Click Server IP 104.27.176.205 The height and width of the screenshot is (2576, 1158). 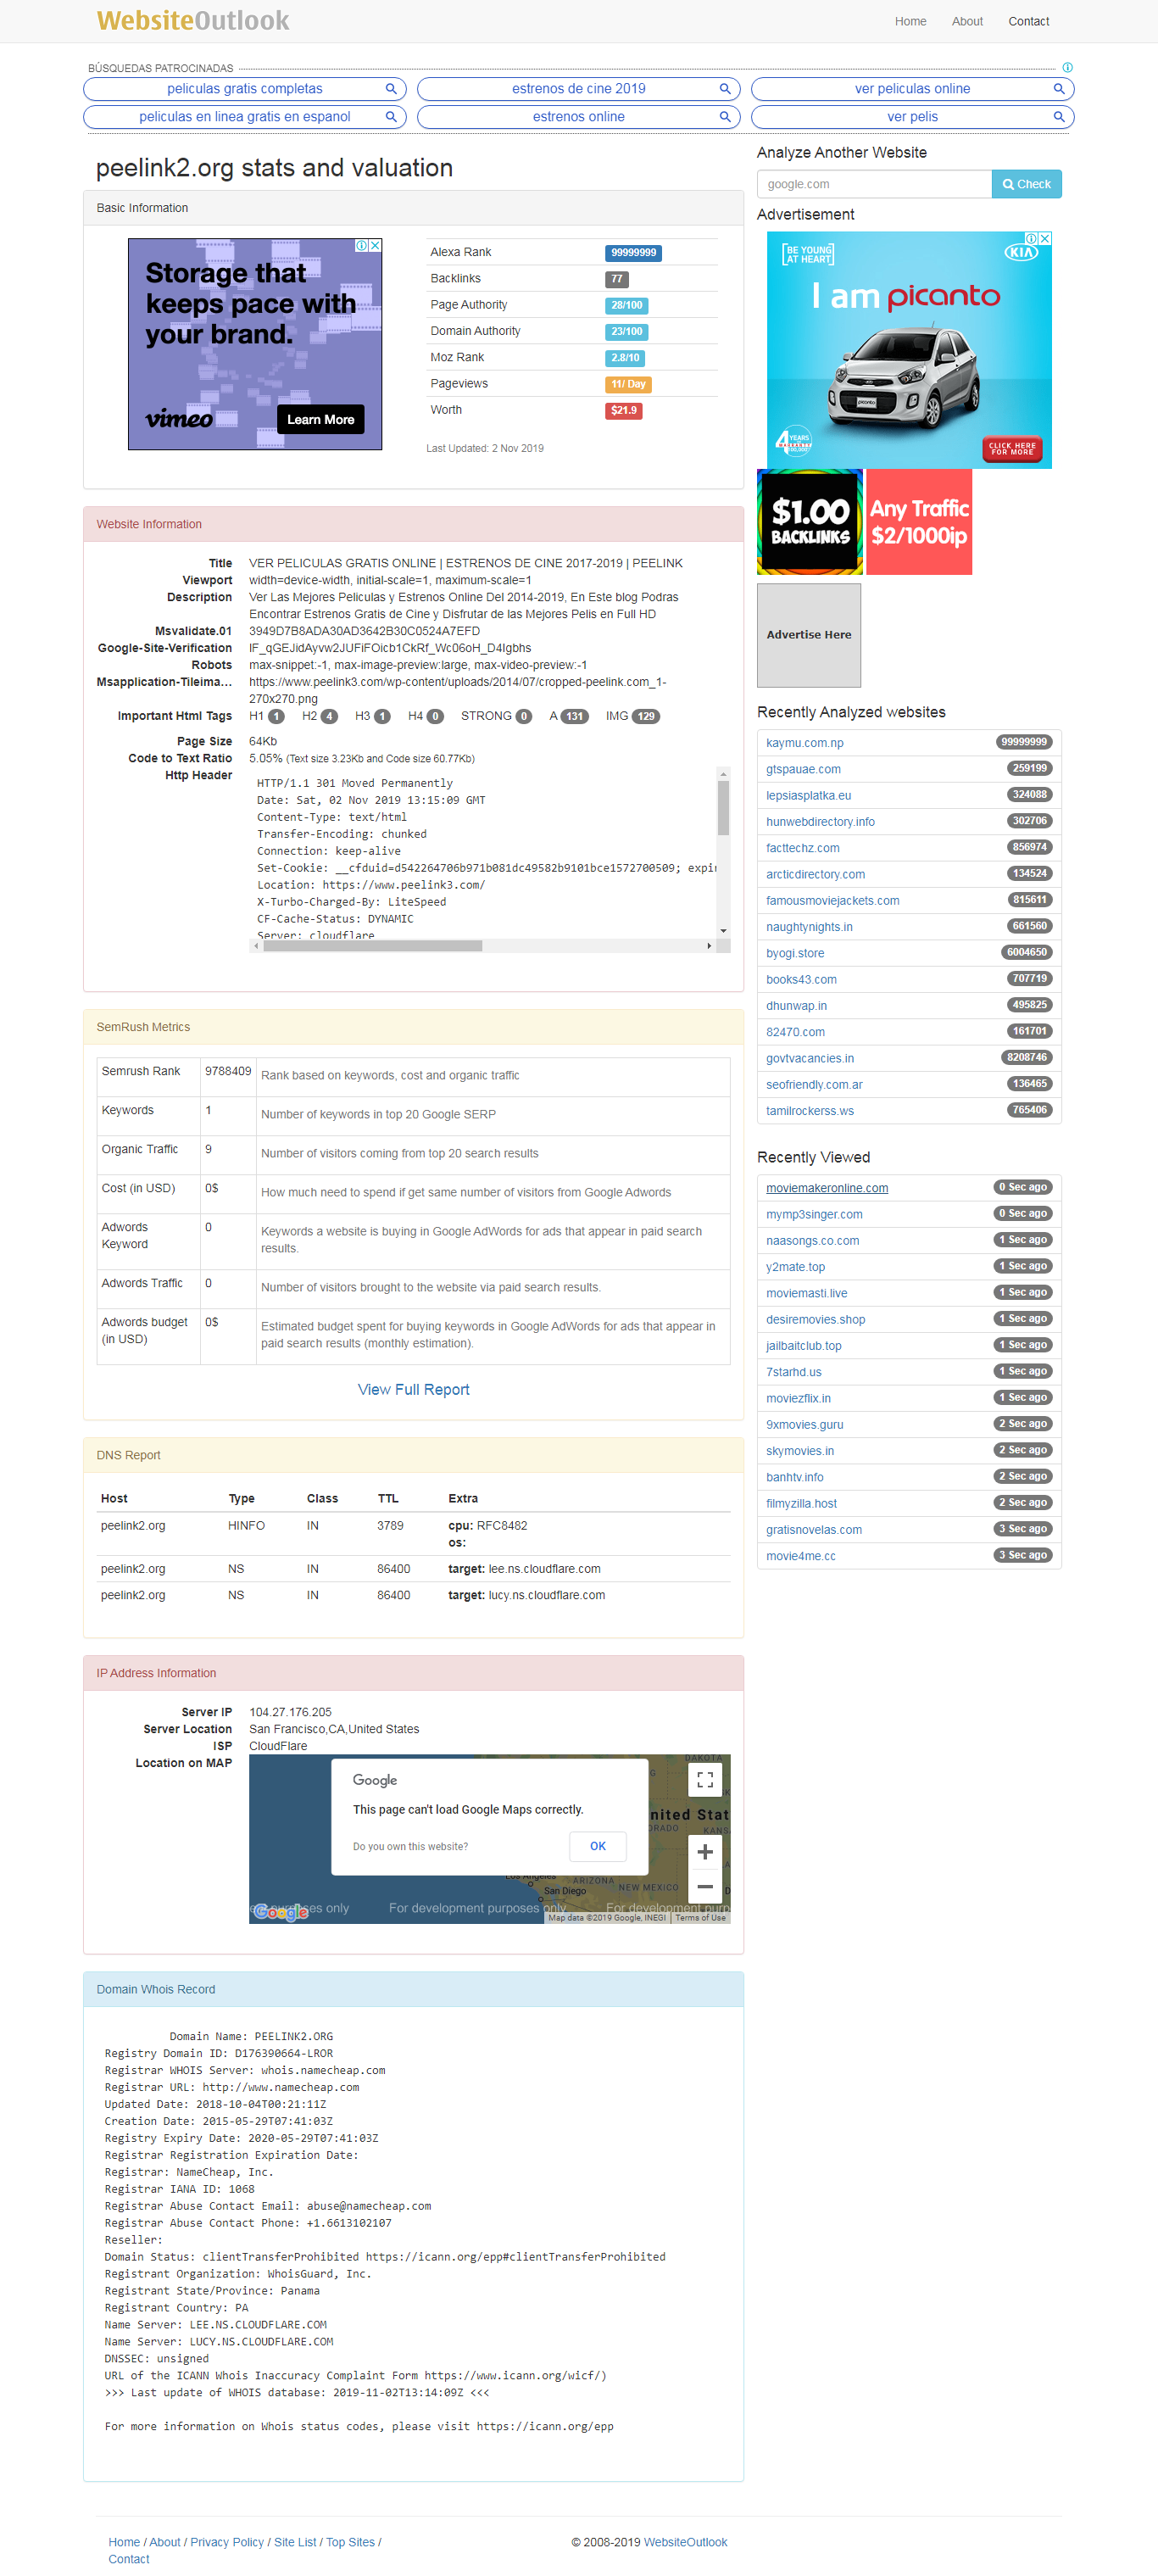coord(290,1712)
